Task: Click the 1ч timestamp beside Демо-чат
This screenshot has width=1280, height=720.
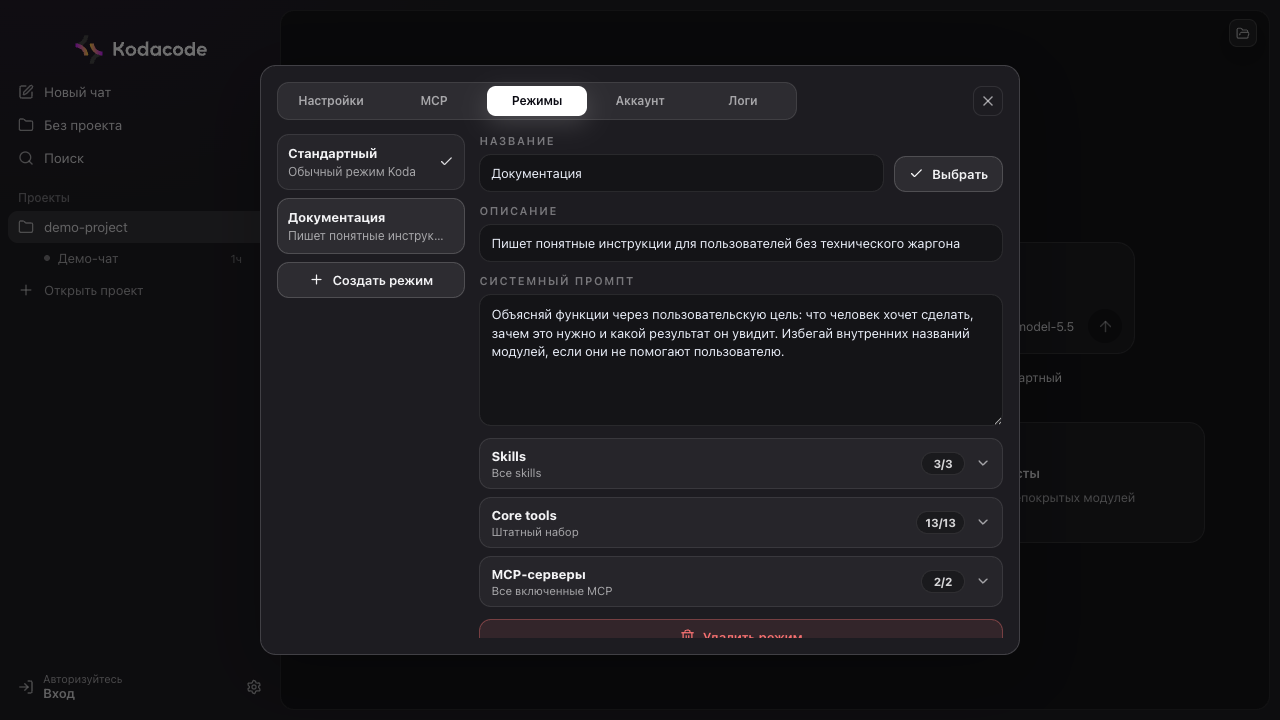Action: click(236, 259)
